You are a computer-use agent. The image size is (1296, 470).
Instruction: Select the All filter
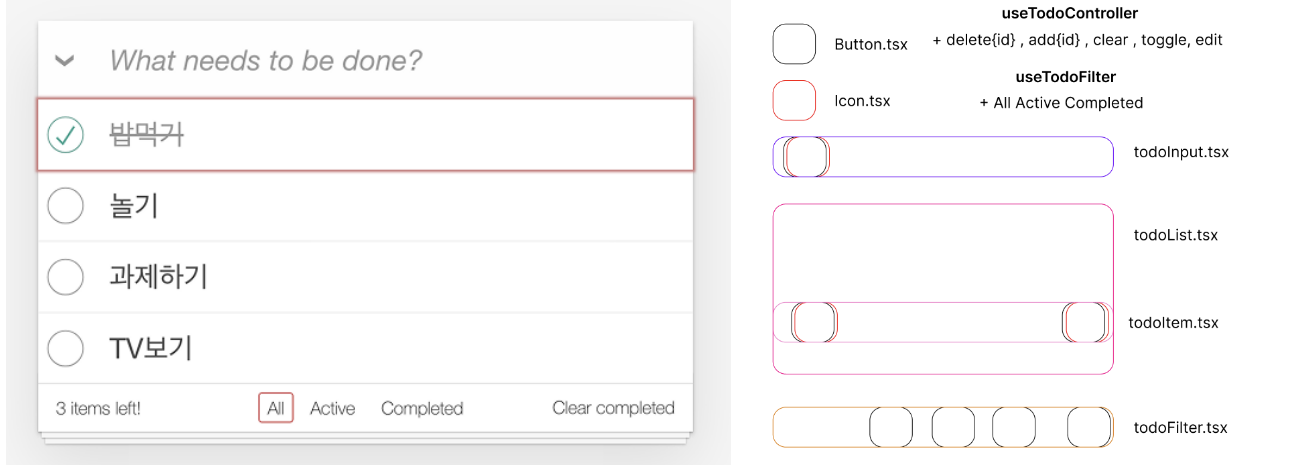[276, 408]
